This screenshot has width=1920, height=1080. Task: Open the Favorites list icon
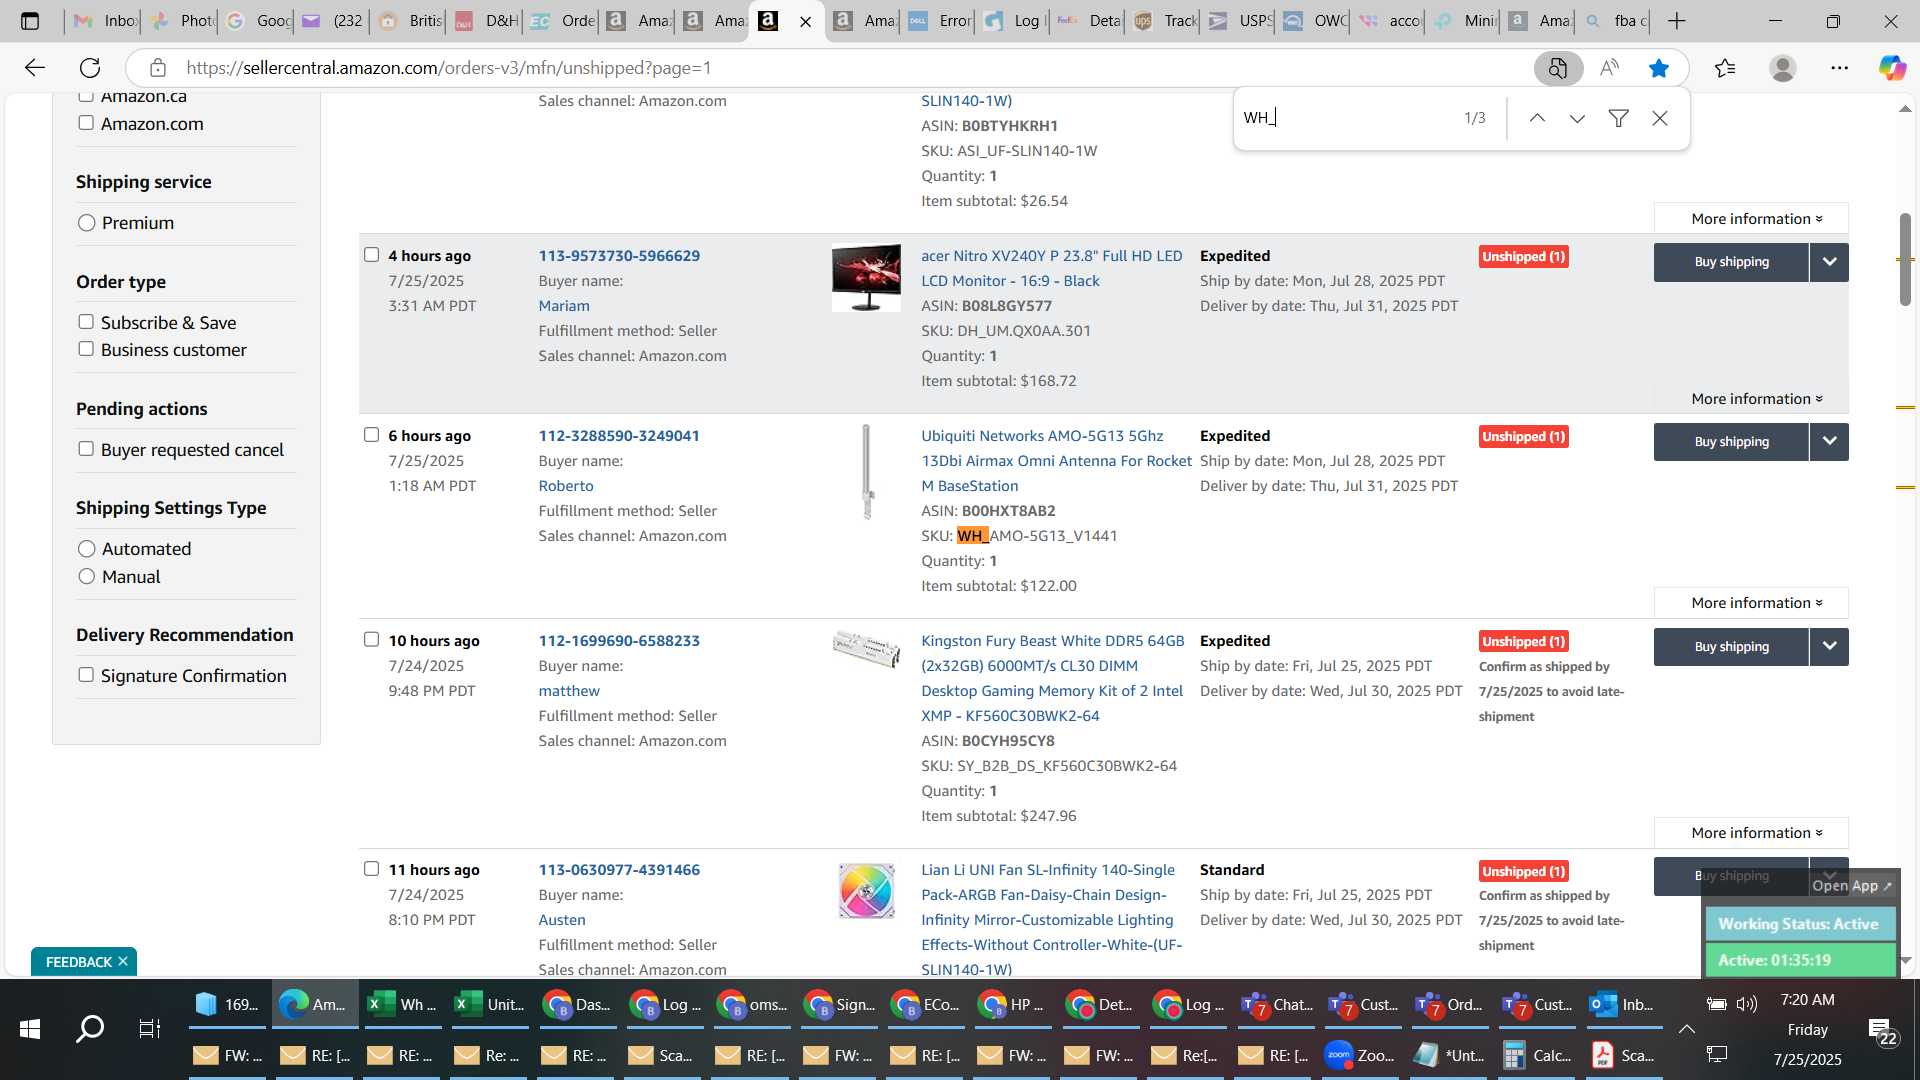(1725, 68)
